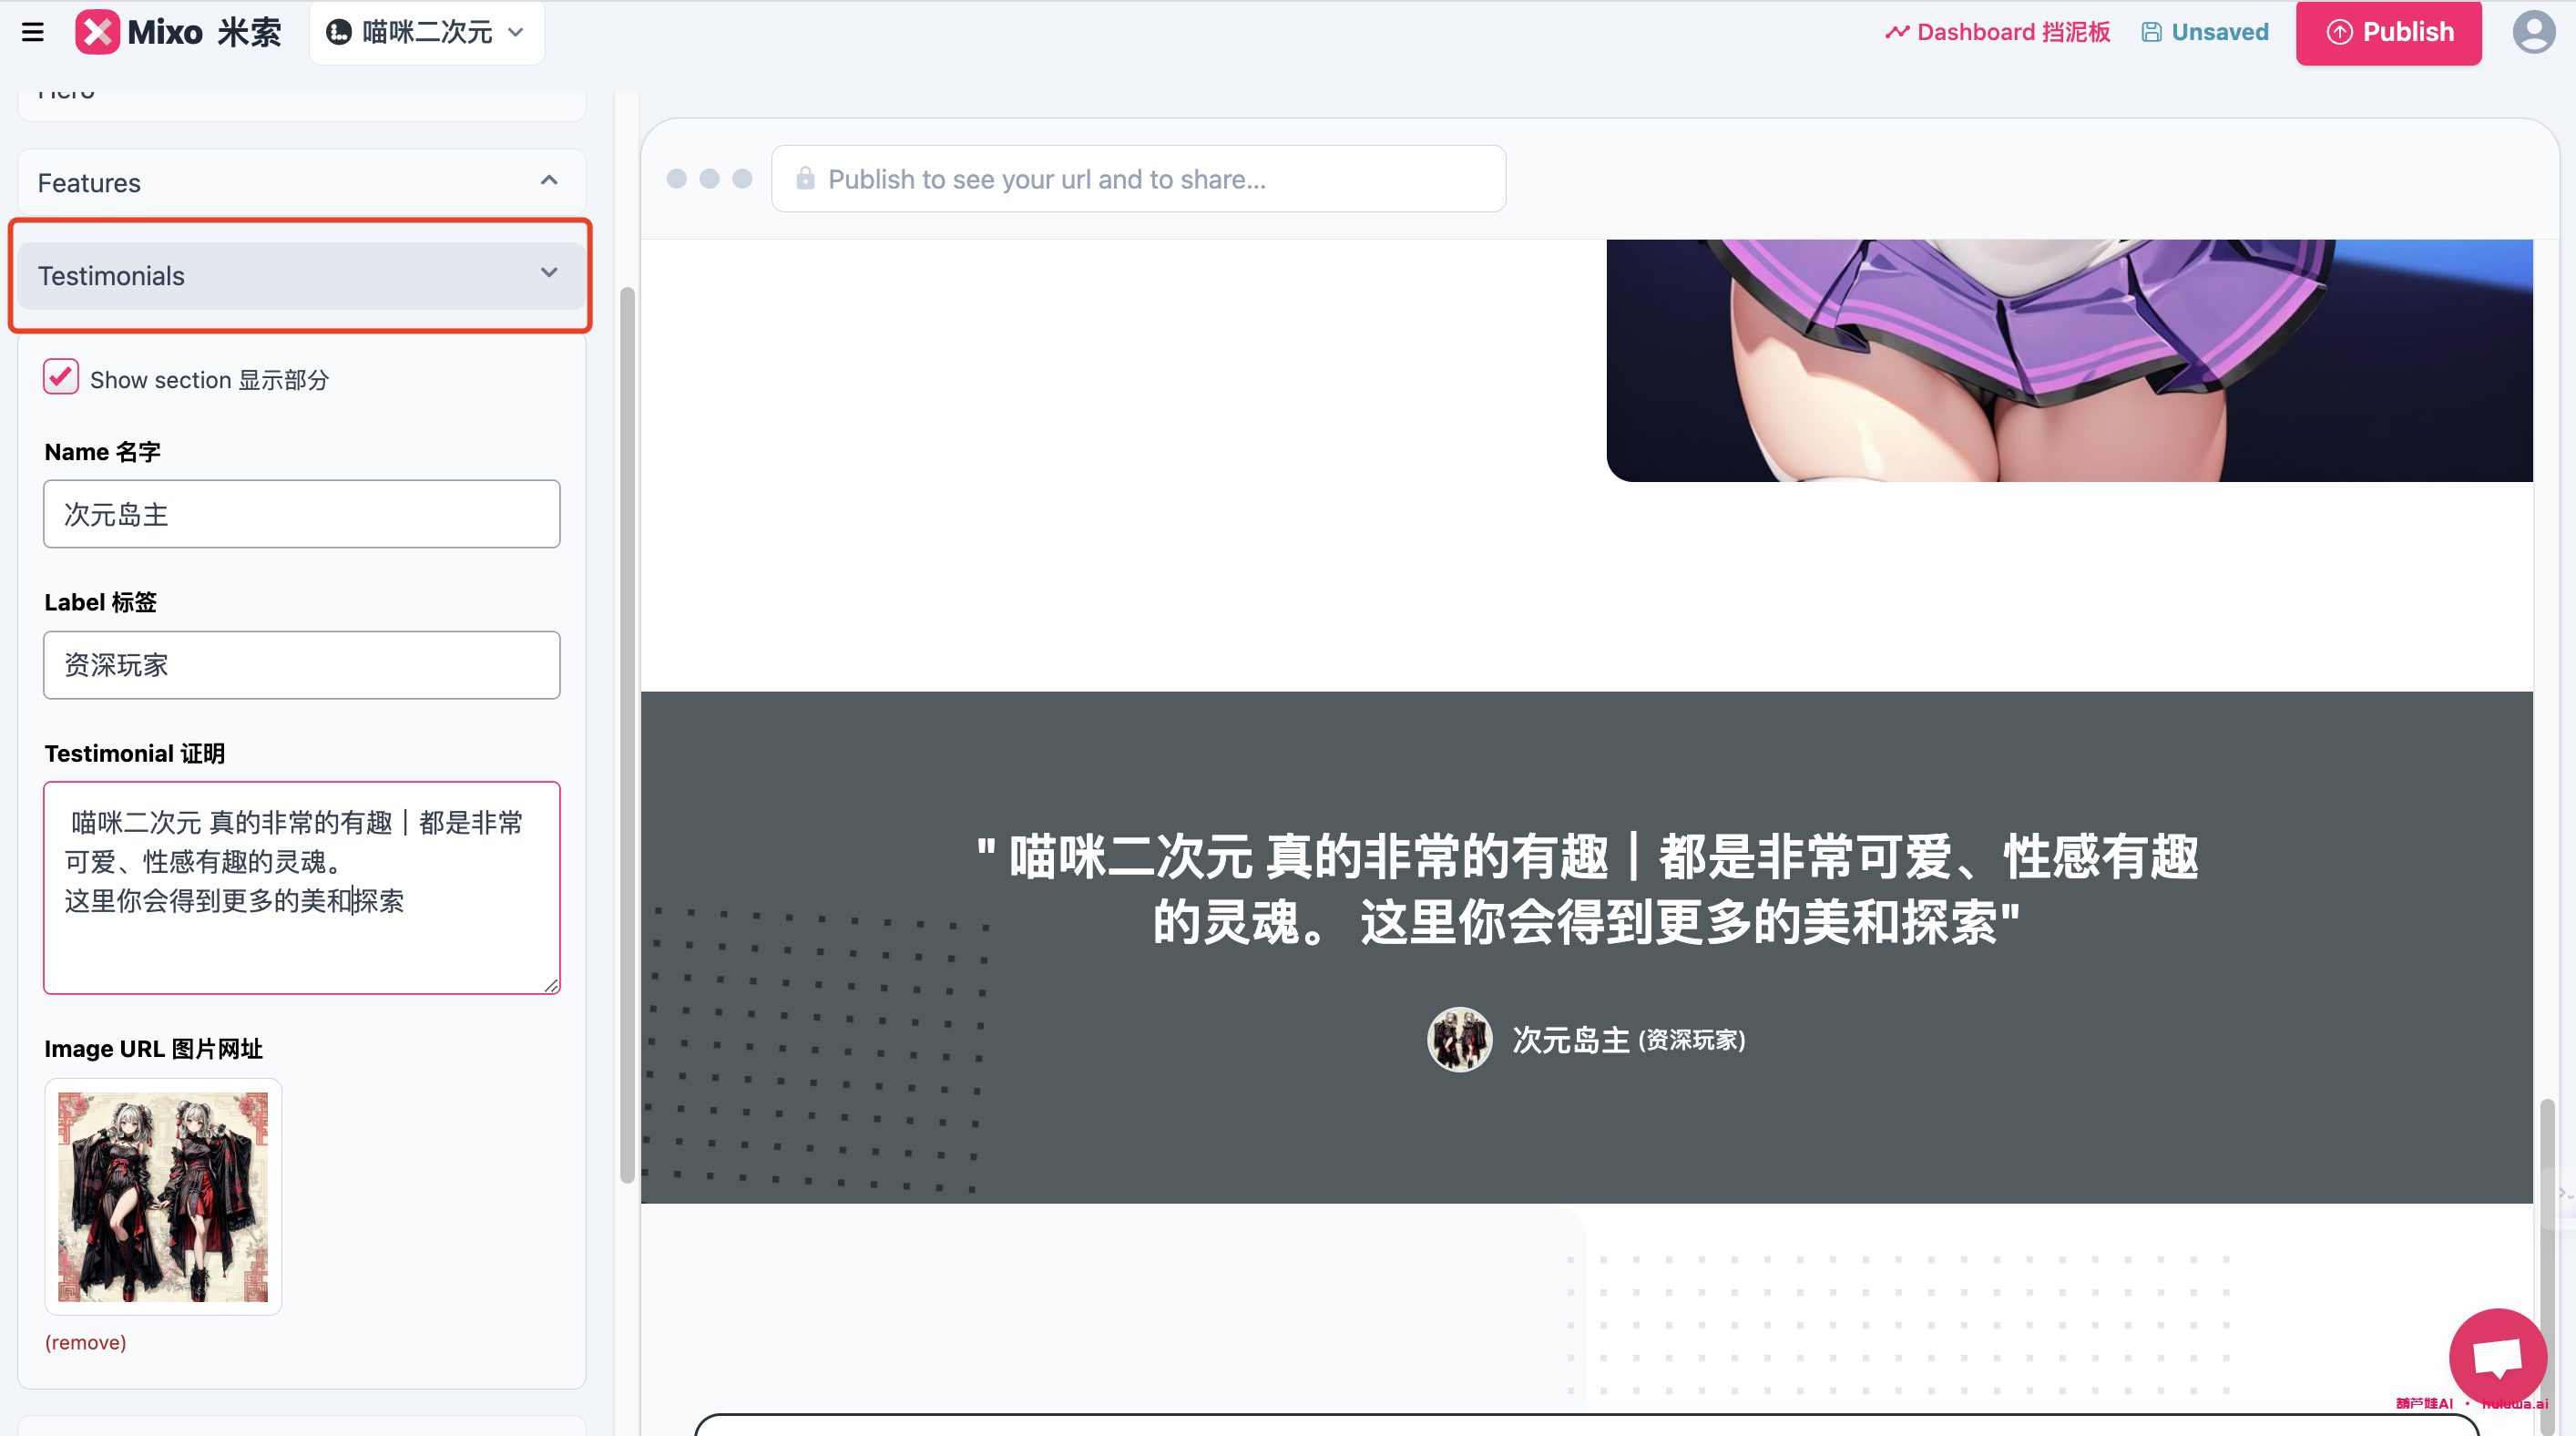Click the user profile avatar icon
The image size is (2576, 1436).
pyautogui.click(x=2533, y=32)
